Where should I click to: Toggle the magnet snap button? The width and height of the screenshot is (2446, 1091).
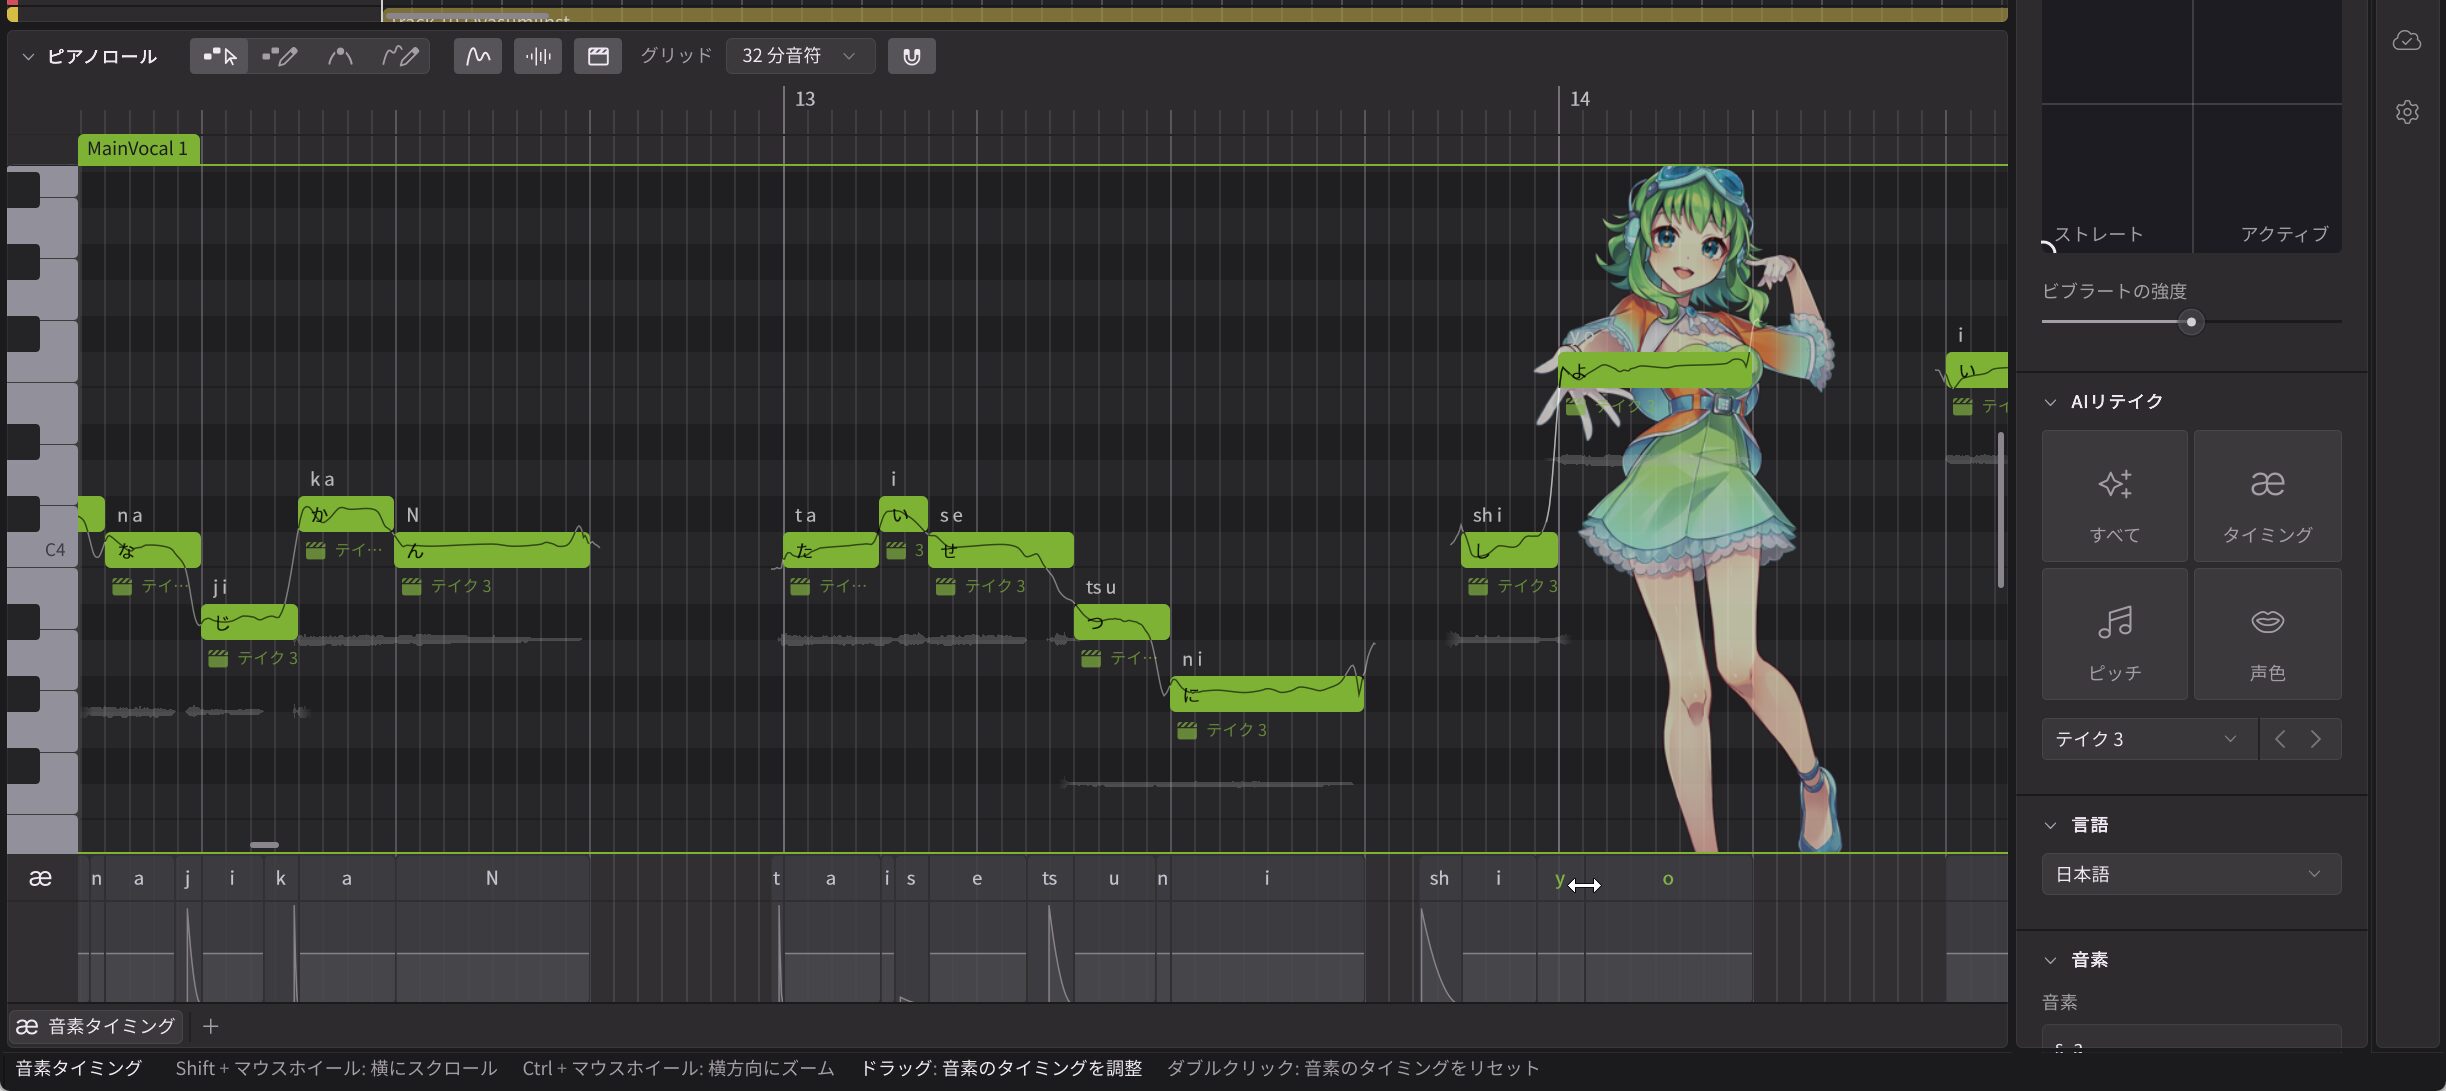912,56
